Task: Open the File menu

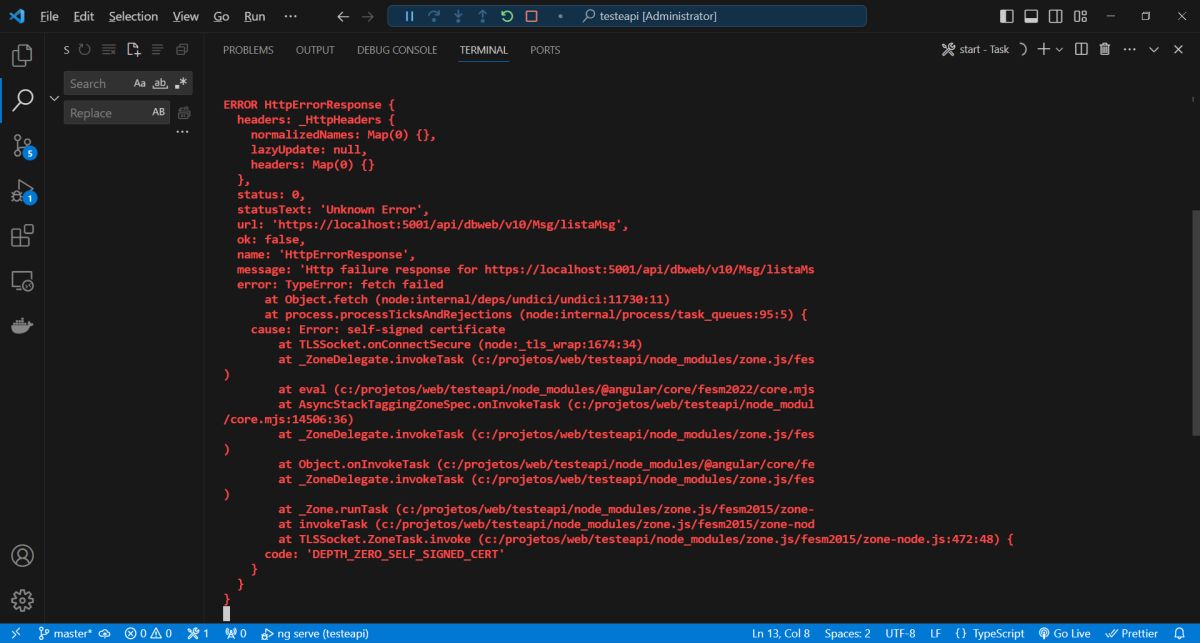Action: tap(49, 17)
